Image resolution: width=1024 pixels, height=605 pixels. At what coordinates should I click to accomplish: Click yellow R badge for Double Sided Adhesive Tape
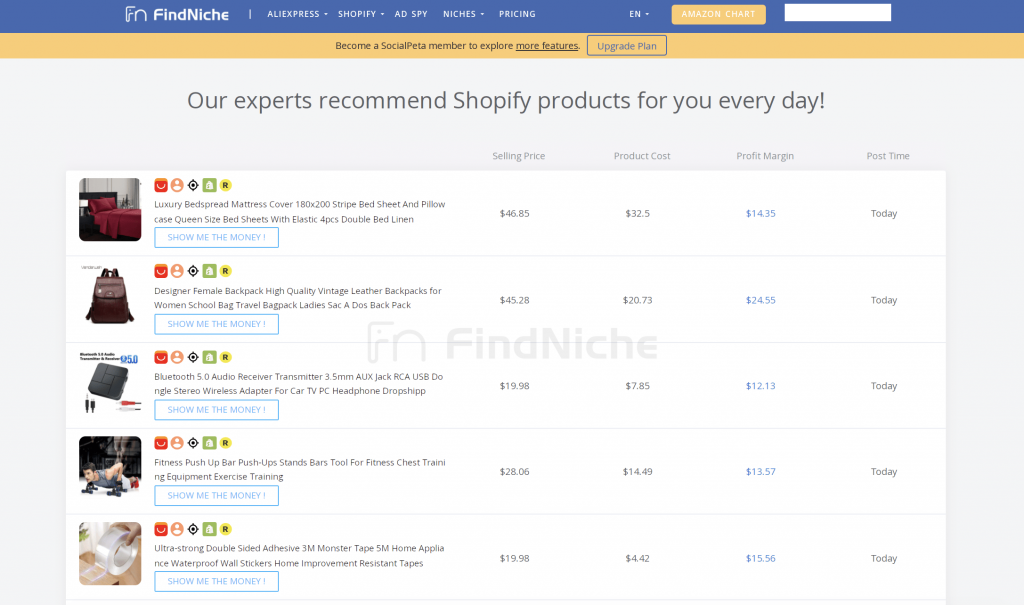(225, 529)
